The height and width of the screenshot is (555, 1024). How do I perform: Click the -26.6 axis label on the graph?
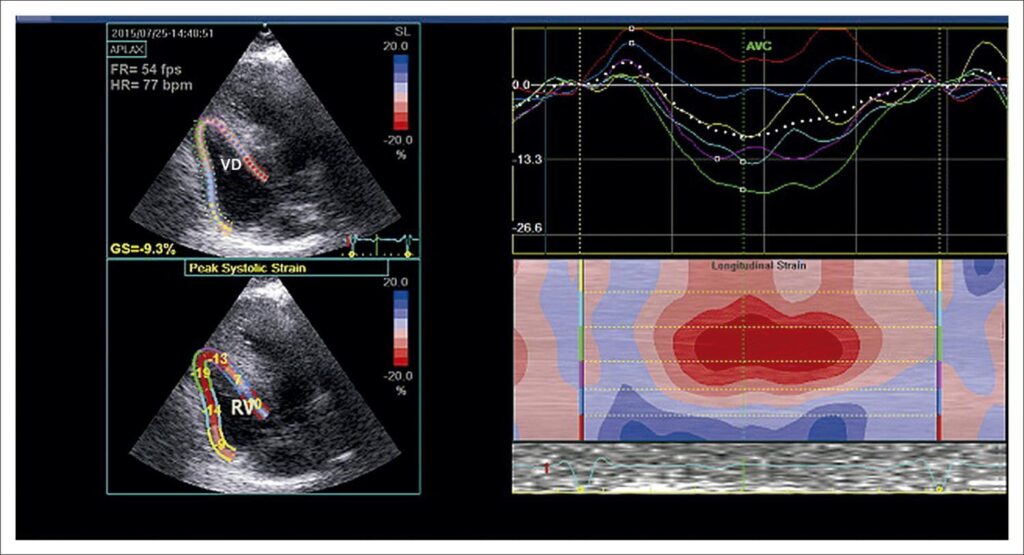tap(526, 228)
